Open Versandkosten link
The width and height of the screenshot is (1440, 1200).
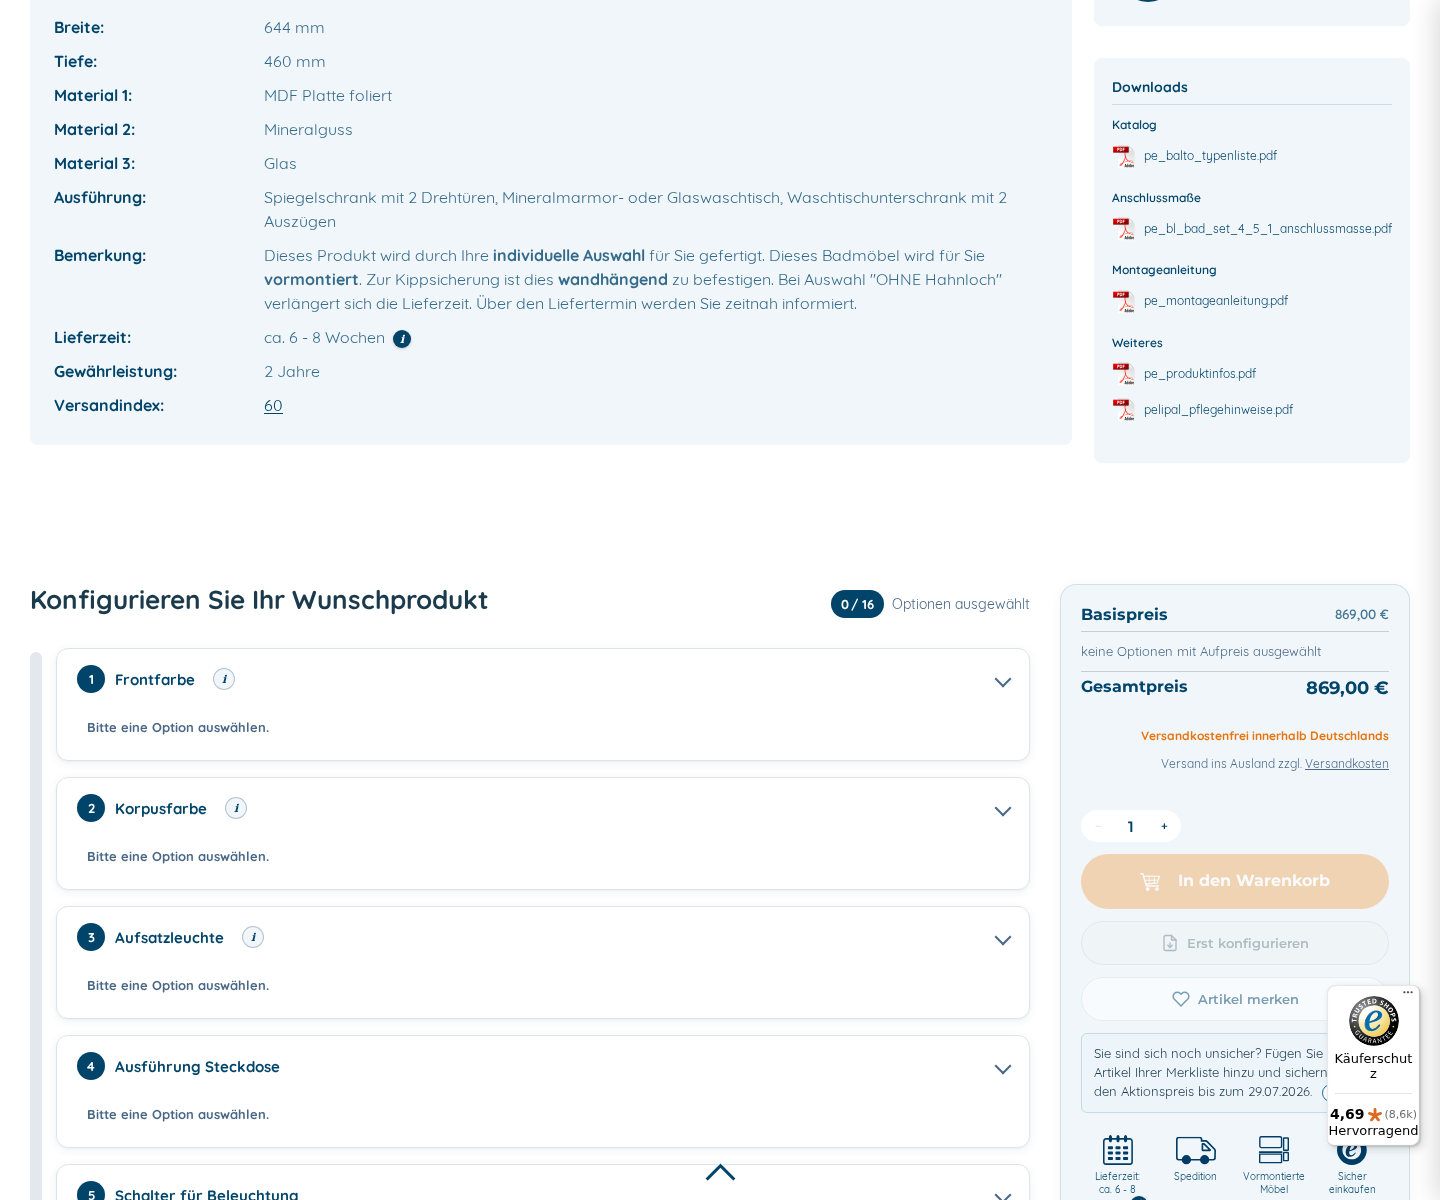click(1346, 764)
